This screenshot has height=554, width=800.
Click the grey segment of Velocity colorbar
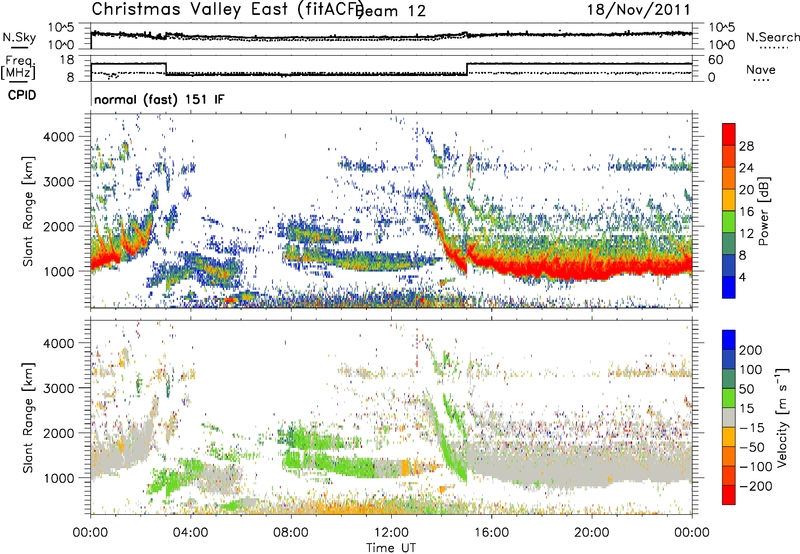[x=729, y=418]
